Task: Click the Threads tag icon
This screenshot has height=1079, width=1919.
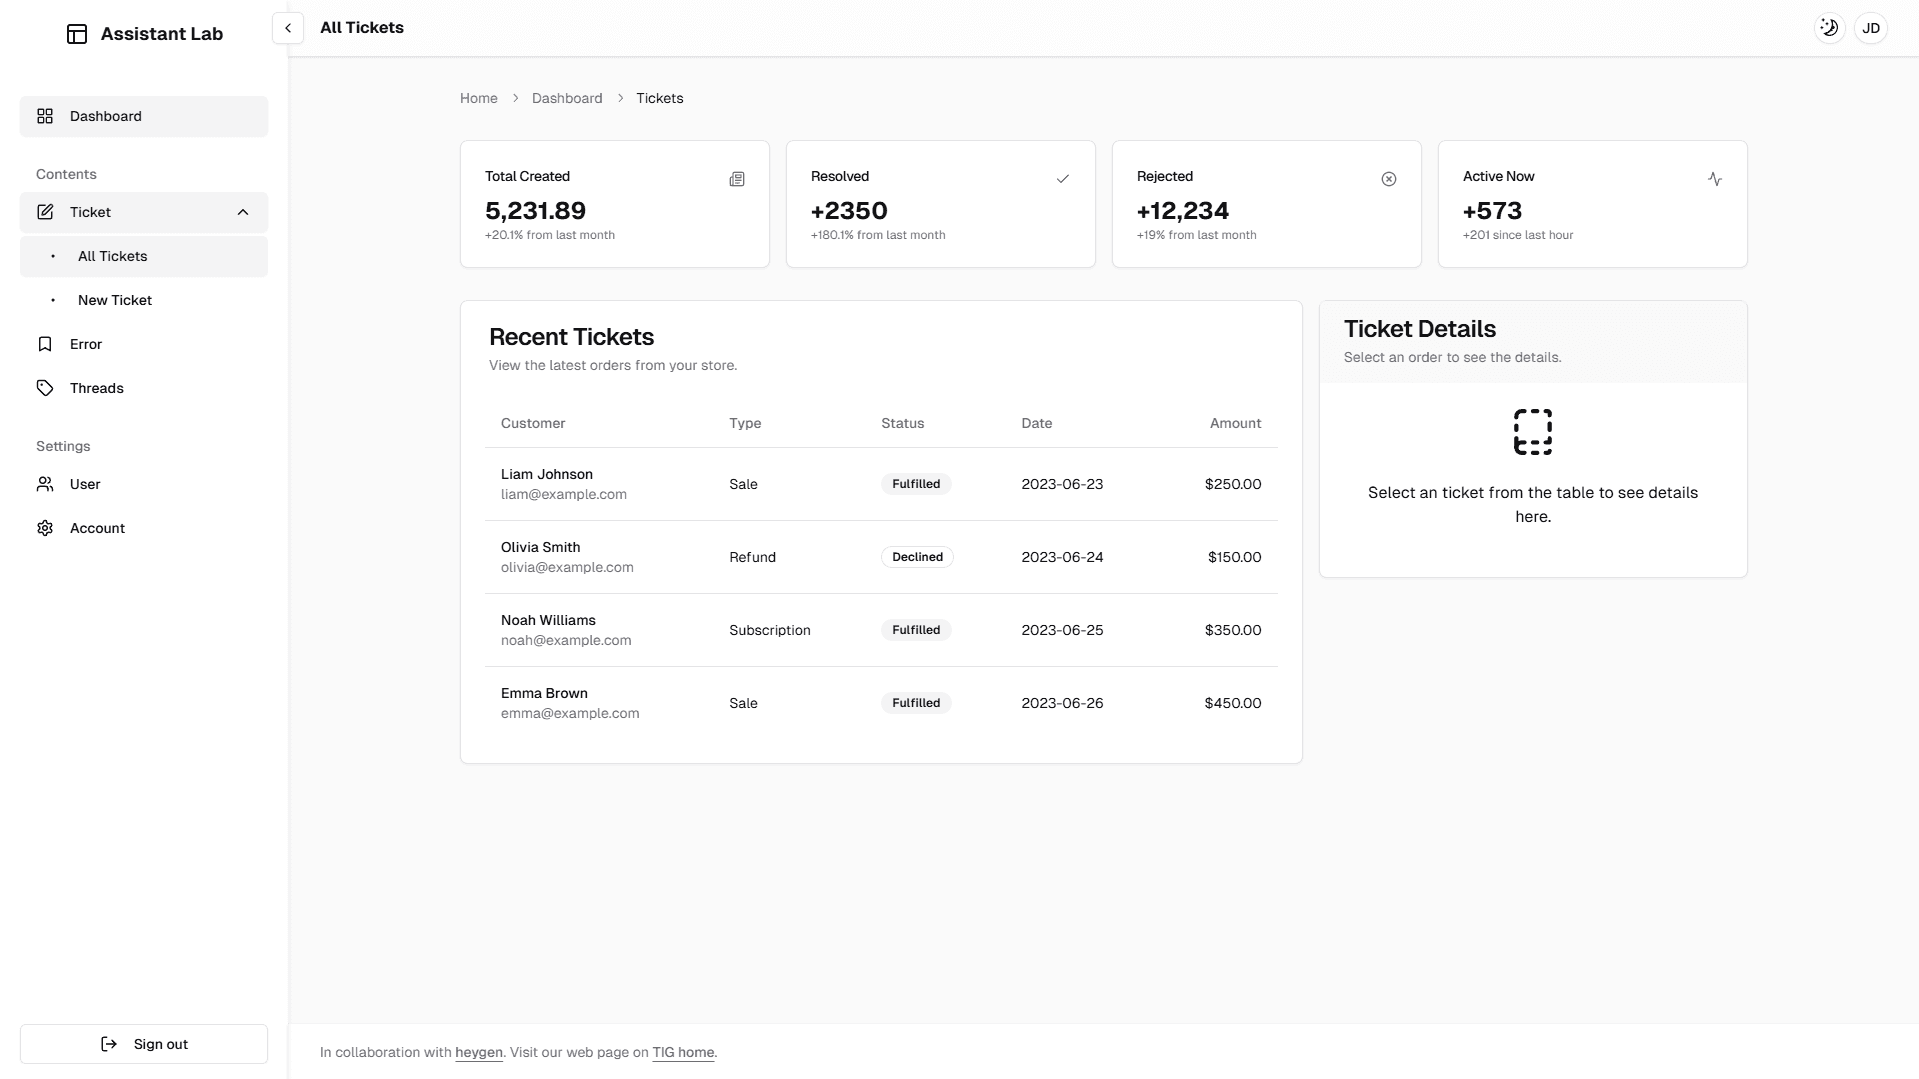Action: (x=45, y=388)
